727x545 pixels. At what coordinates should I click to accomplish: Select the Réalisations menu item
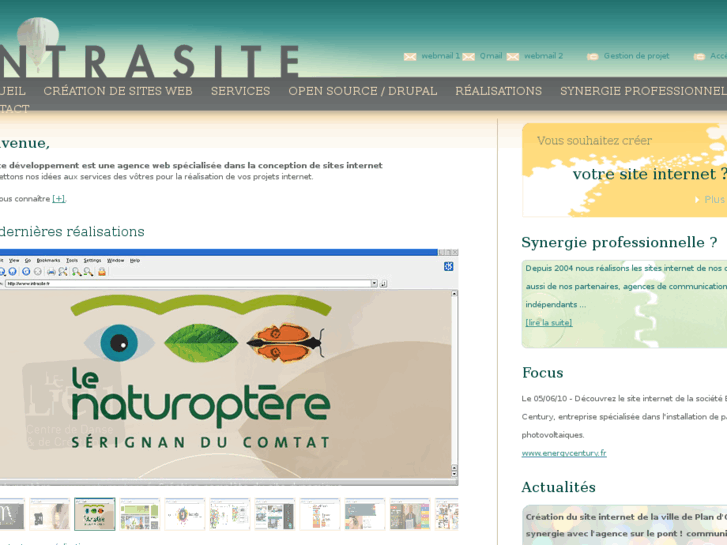[x=498, y=91]
